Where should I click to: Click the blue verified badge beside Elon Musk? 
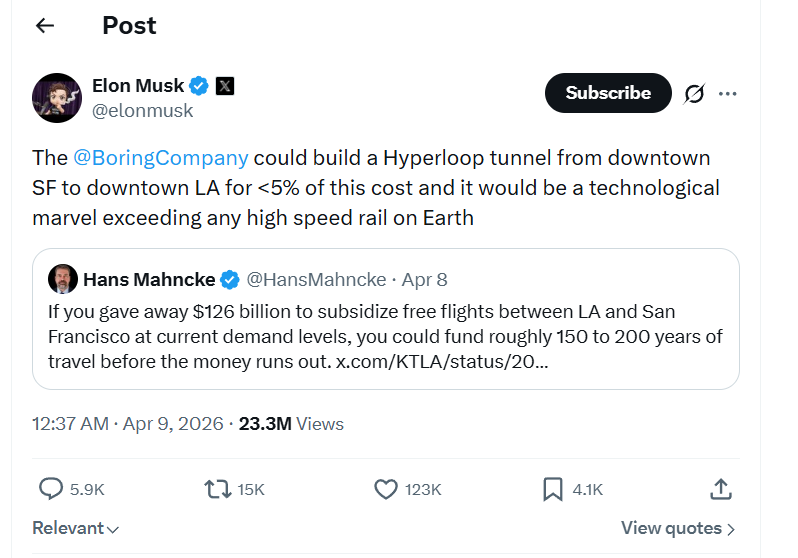click(199, 86)
